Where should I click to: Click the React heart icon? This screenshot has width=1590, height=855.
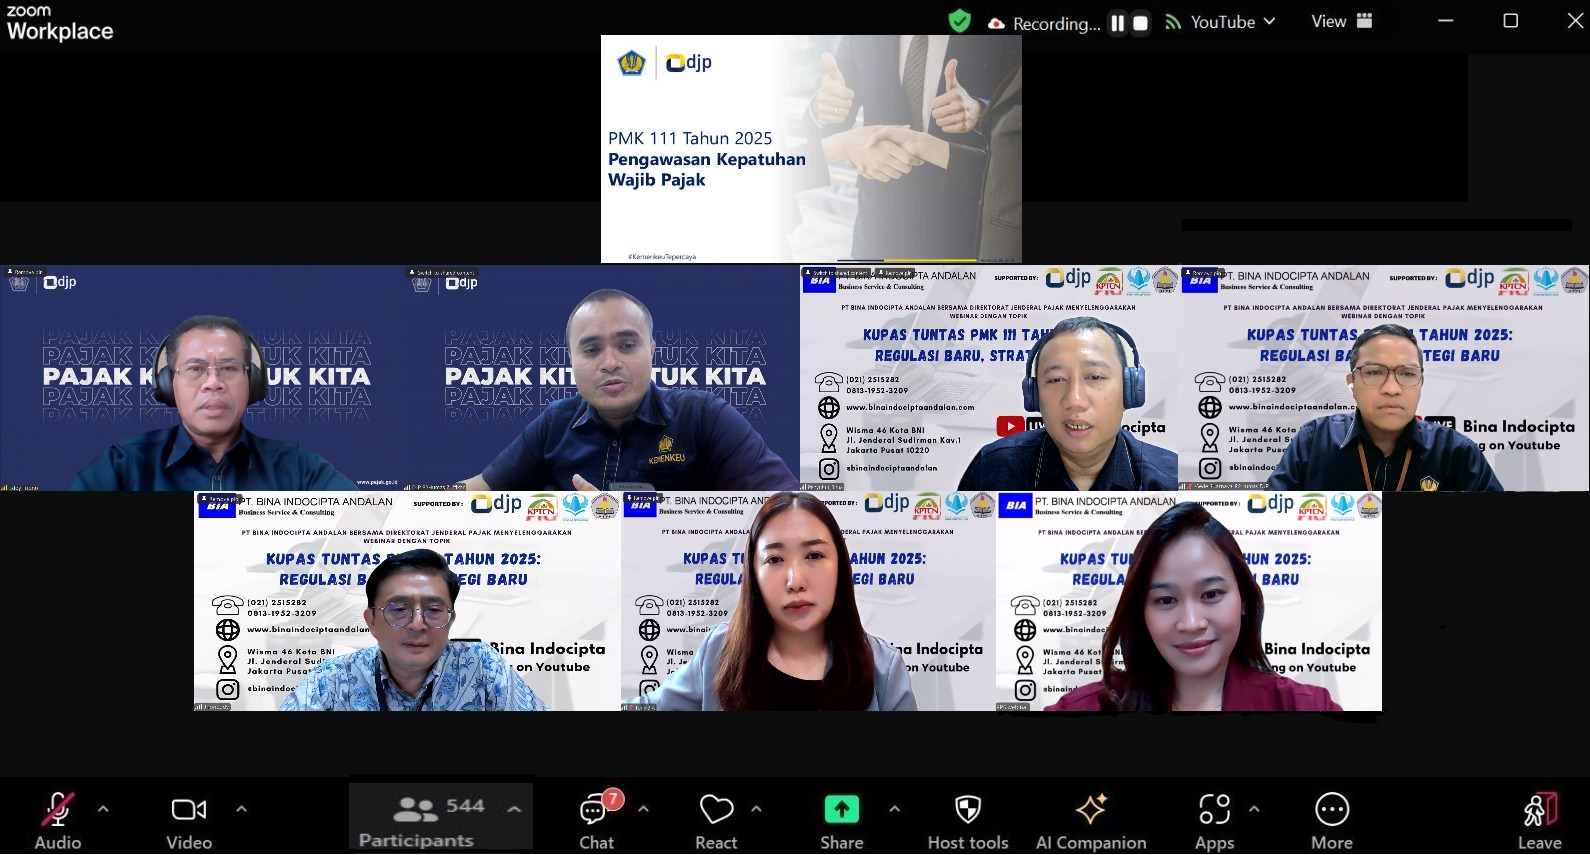tap(716, 819)
